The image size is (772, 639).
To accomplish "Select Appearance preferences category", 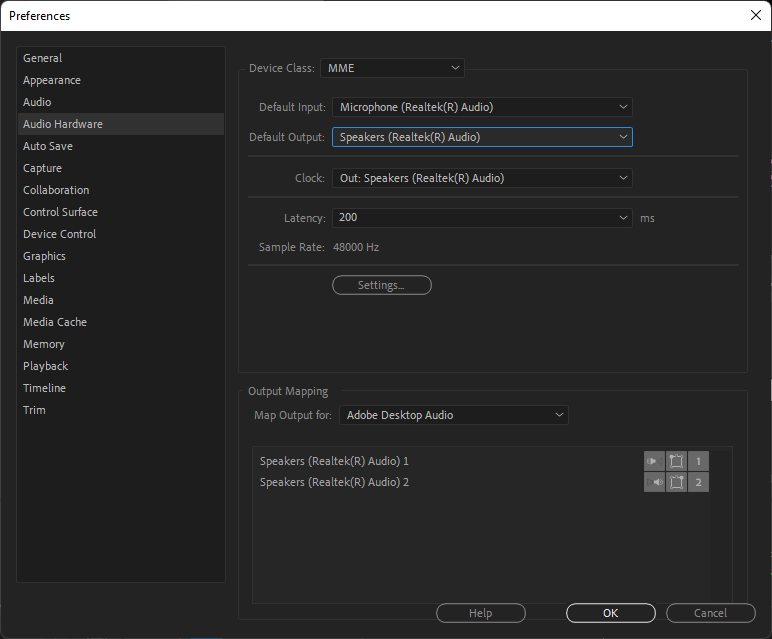I will [121, 80].
